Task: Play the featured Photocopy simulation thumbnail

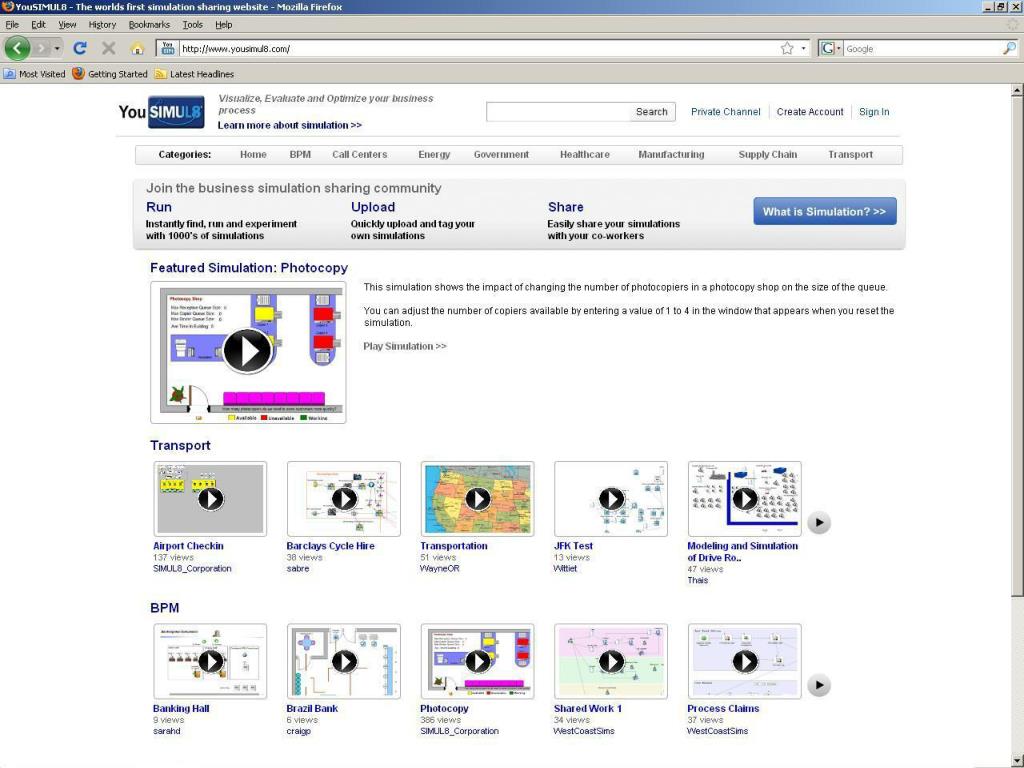Action: click(248, 352)
